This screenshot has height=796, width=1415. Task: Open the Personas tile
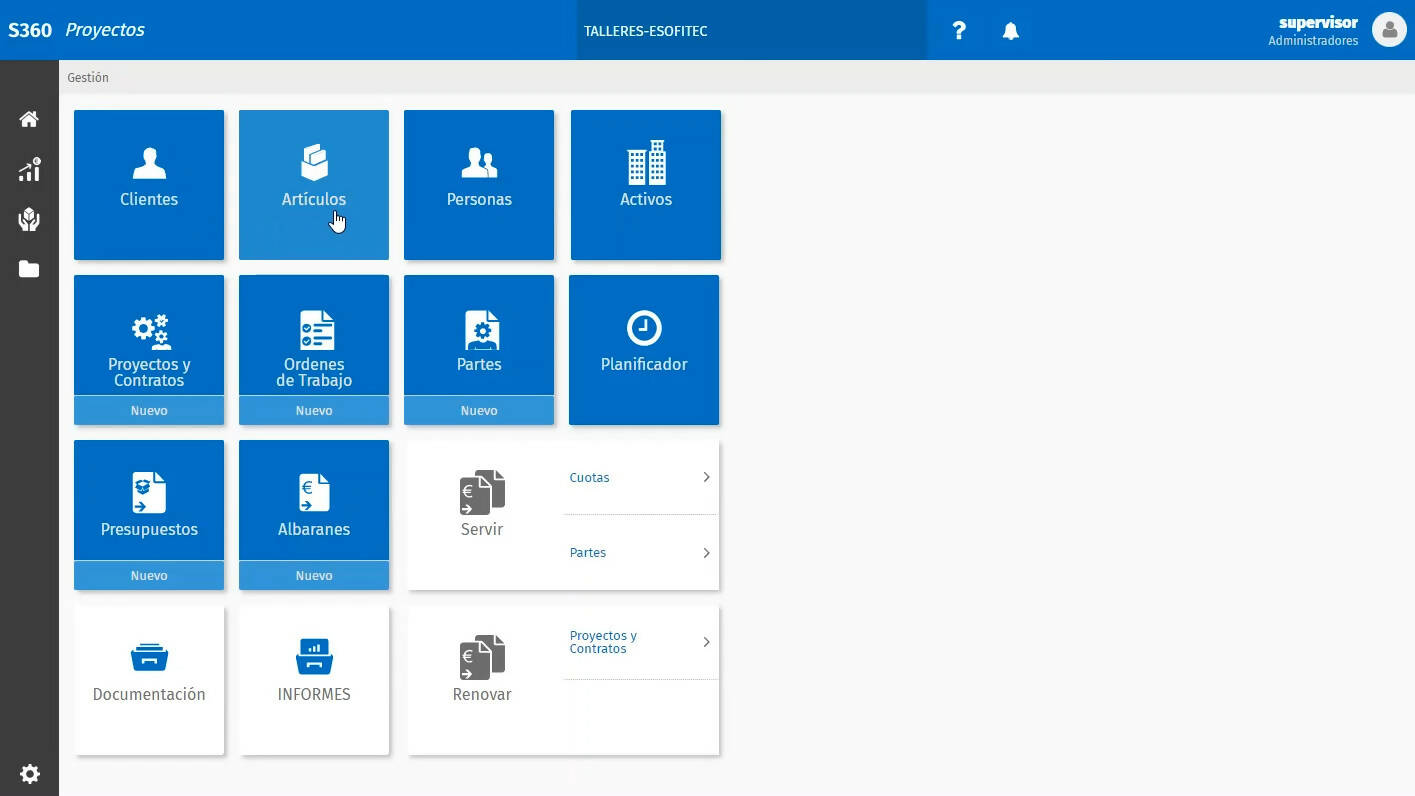click(x=479, y=184)
